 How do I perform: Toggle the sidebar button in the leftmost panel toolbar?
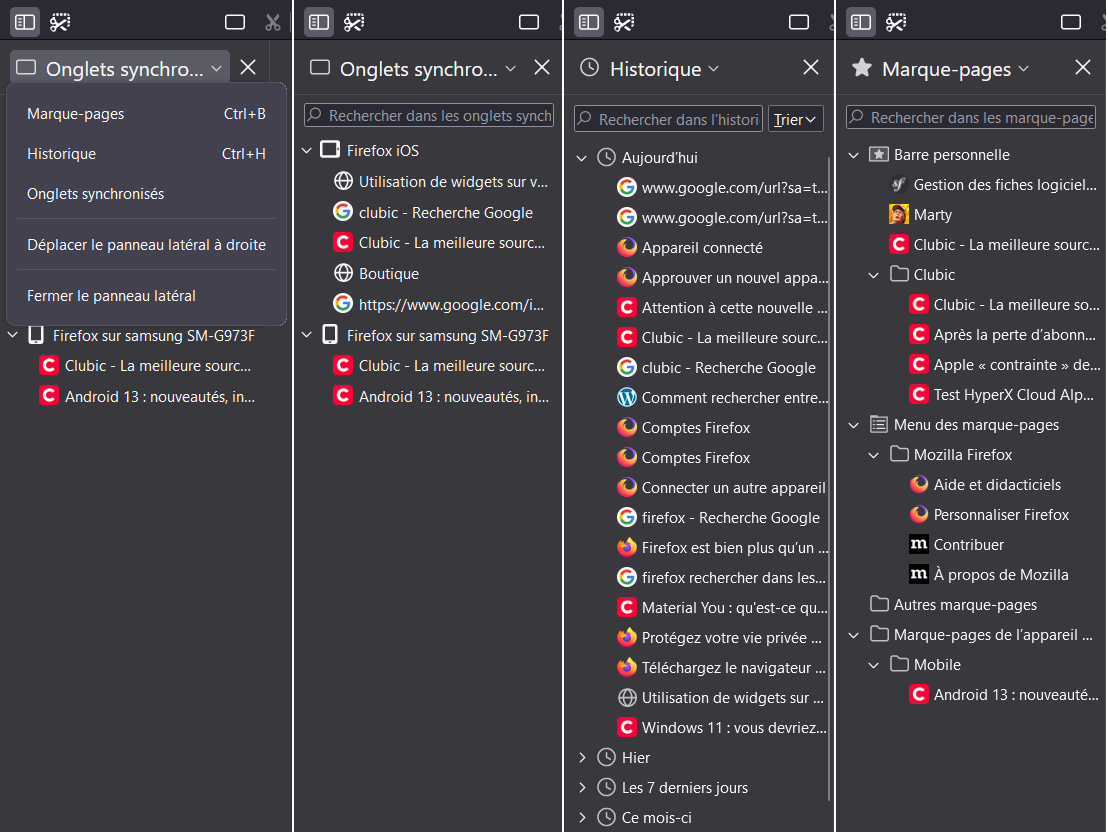[25, 22]
